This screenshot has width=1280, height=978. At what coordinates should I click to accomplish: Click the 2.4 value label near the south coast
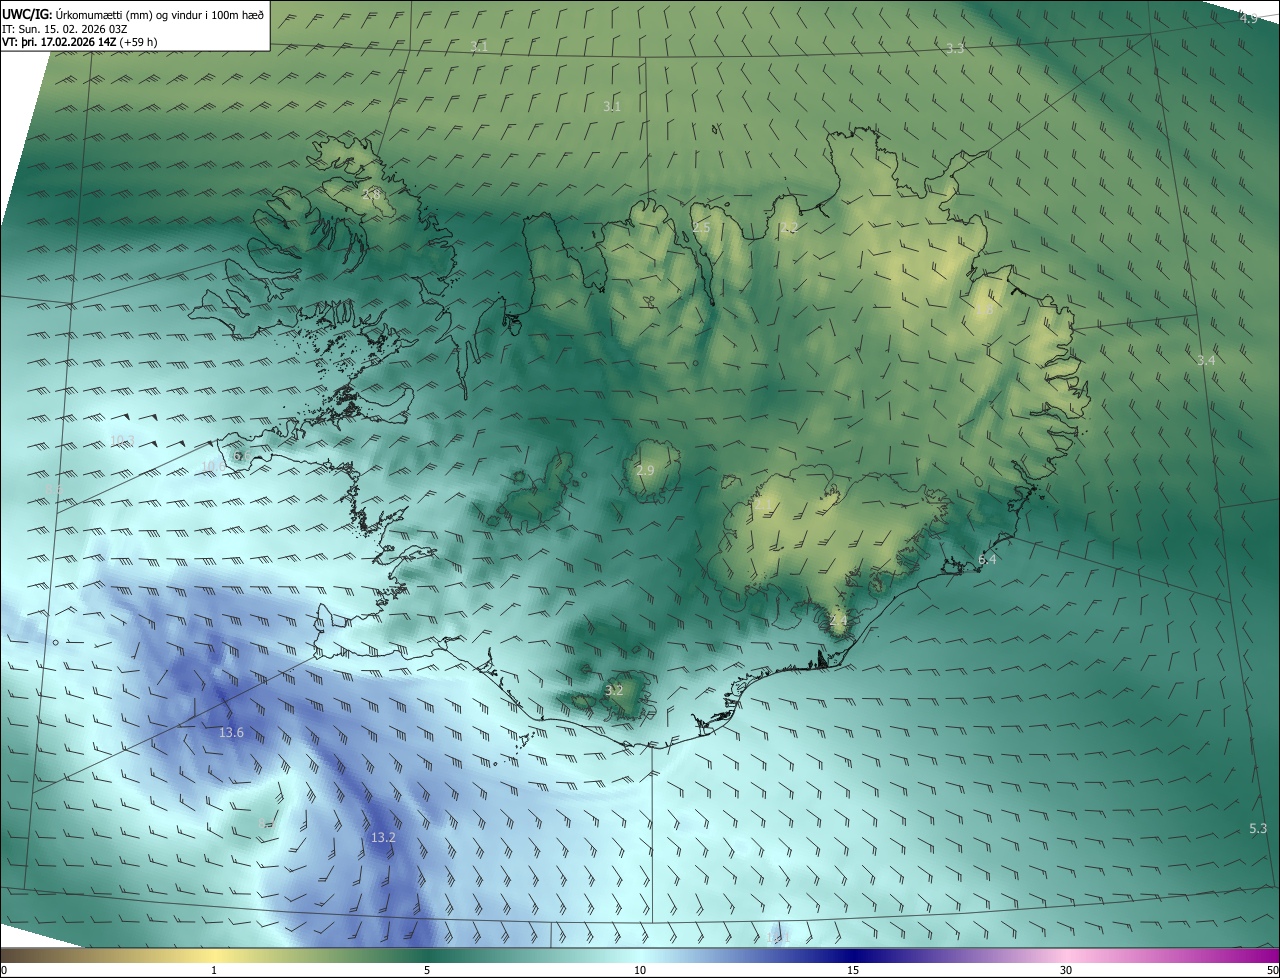[x=838, y=621]
